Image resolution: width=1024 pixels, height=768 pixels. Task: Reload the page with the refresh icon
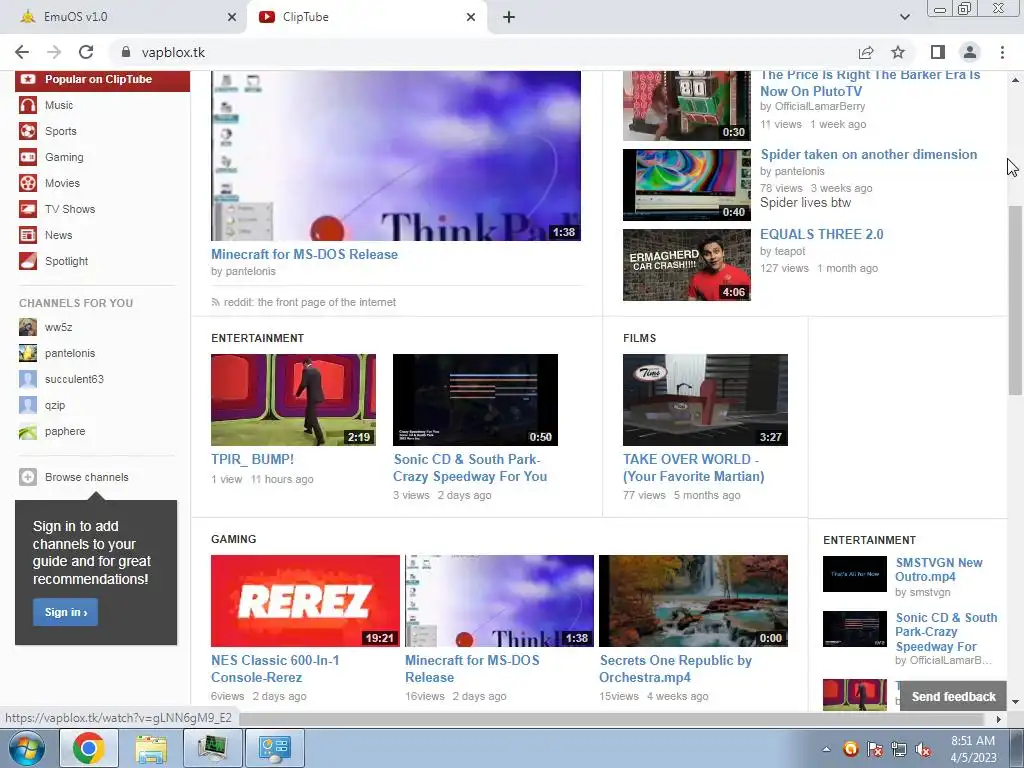coord(86,52)
